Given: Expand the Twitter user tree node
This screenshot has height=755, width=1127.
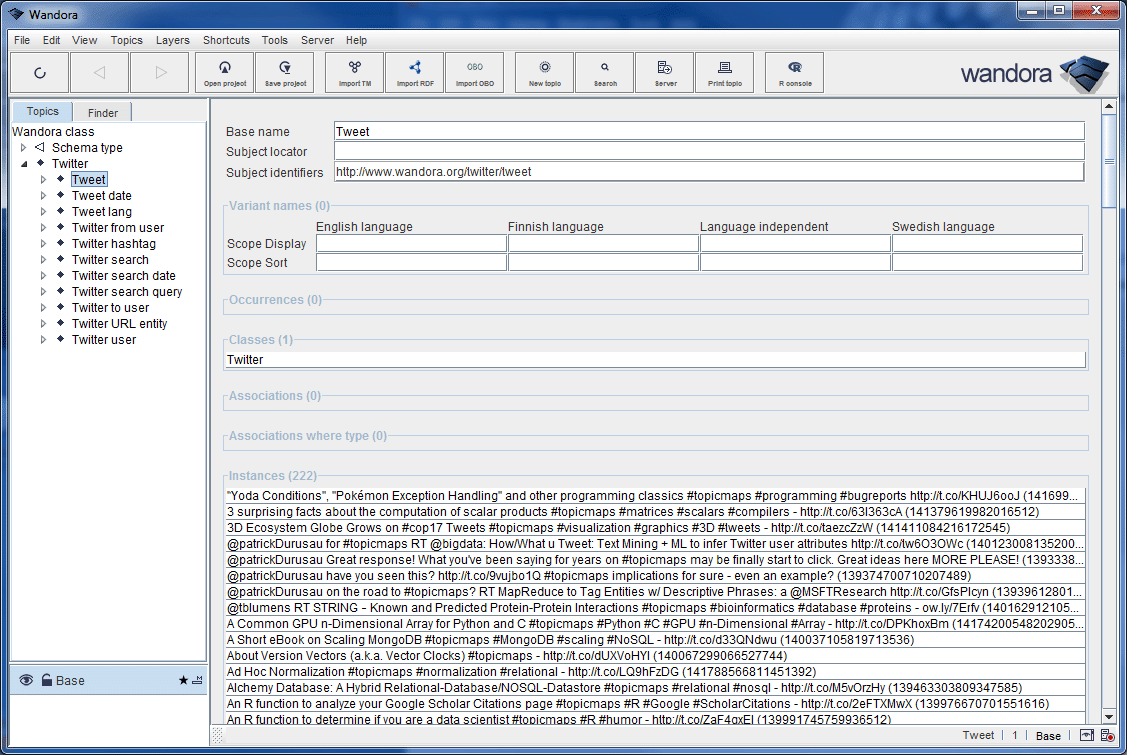Looking at the screenshot, I should pyautogui.click(x=43, y=339).
